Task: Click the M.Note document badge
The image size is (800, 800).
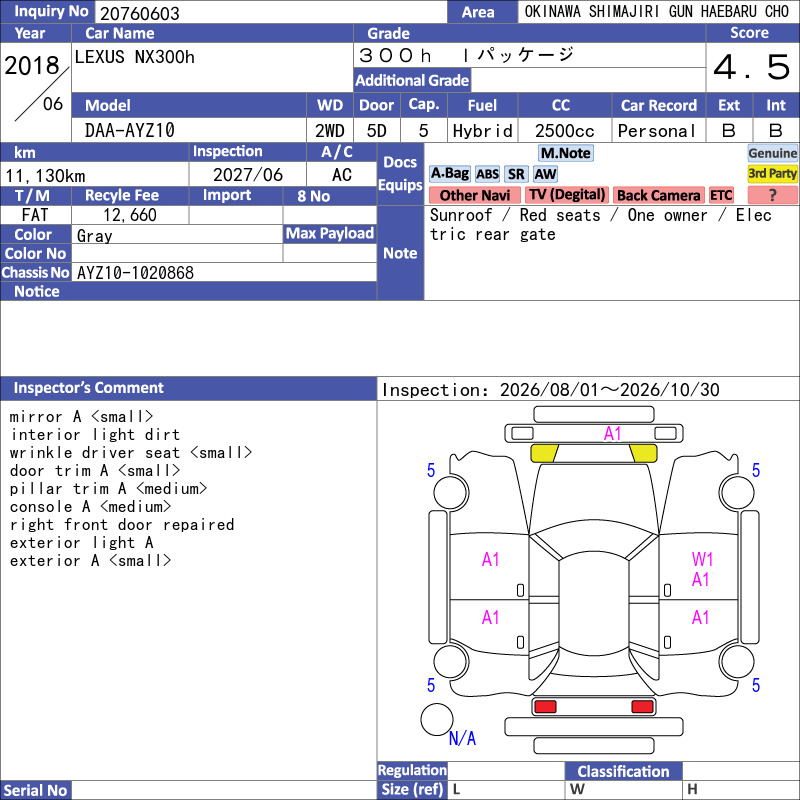Action: pos(565,153)
